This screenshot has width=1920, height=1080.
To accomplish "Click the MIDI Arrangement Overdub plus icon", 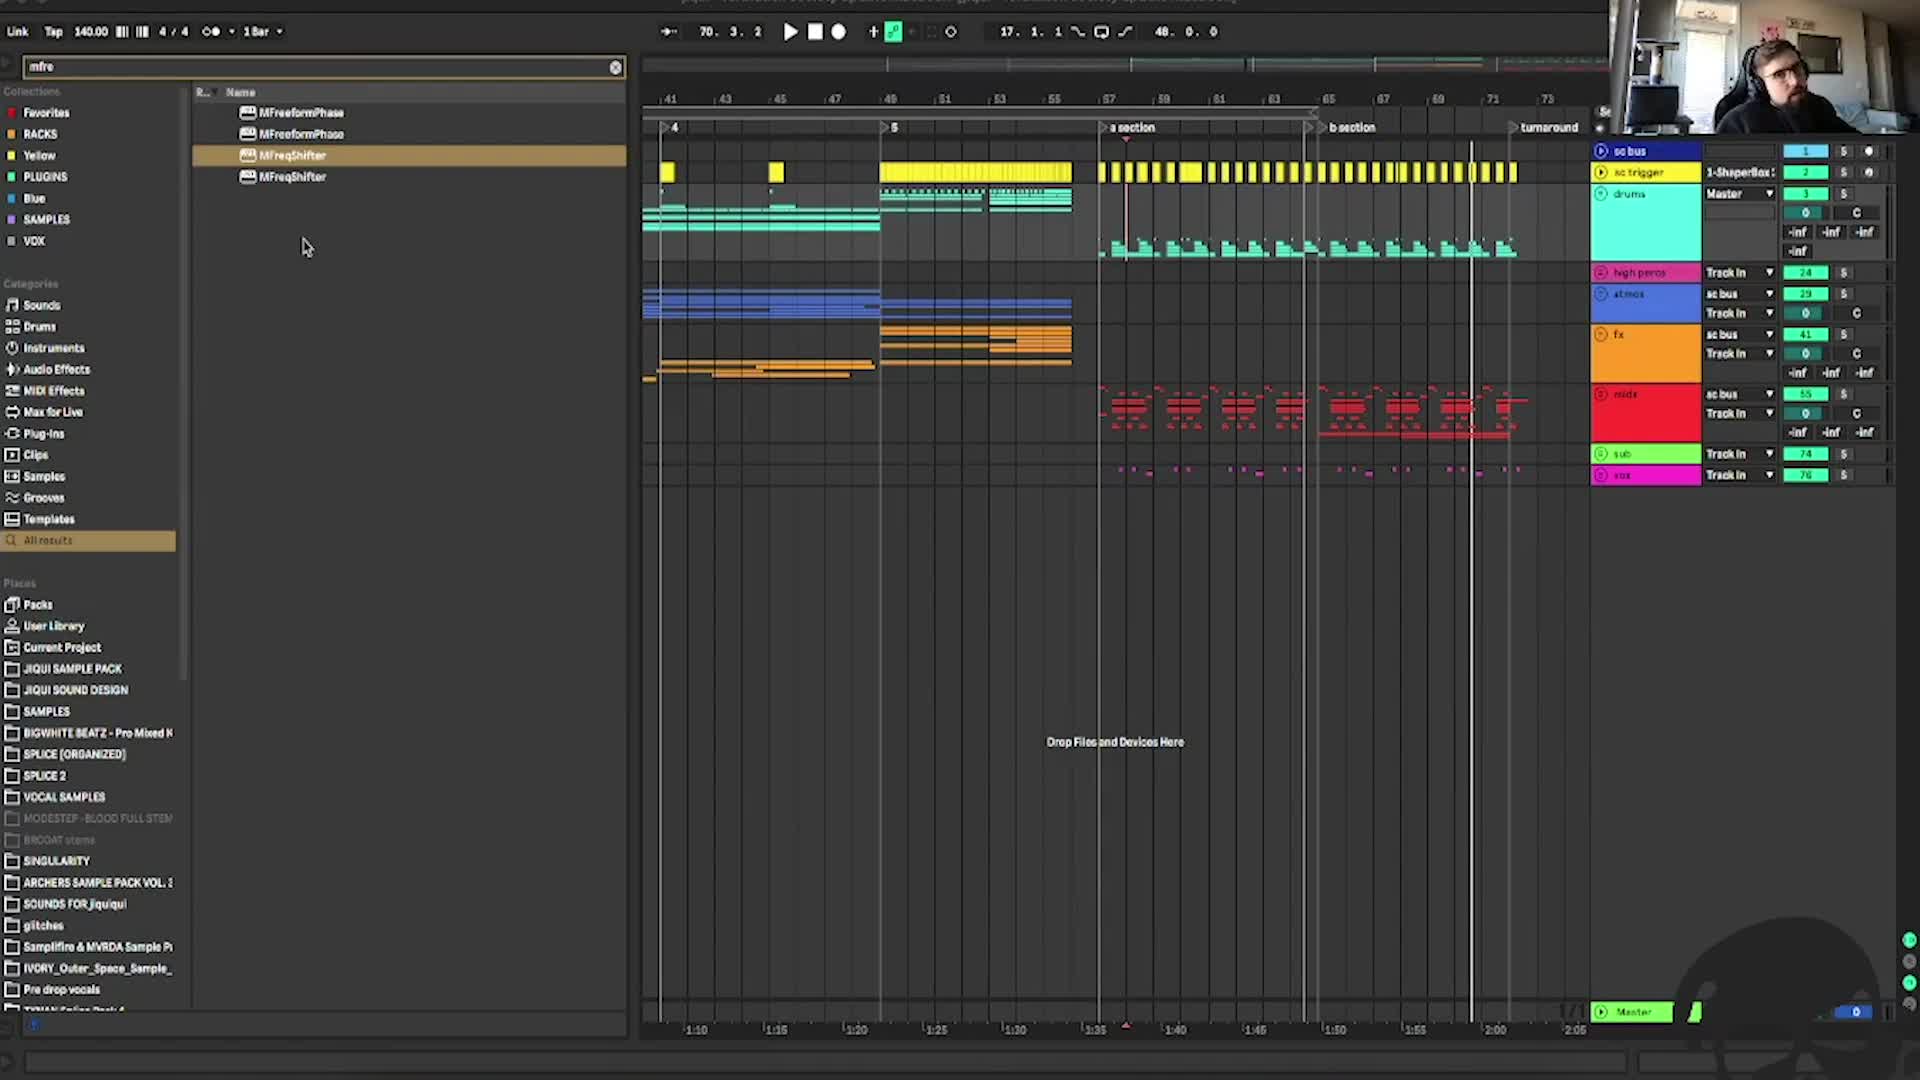I will click(873, 32).
